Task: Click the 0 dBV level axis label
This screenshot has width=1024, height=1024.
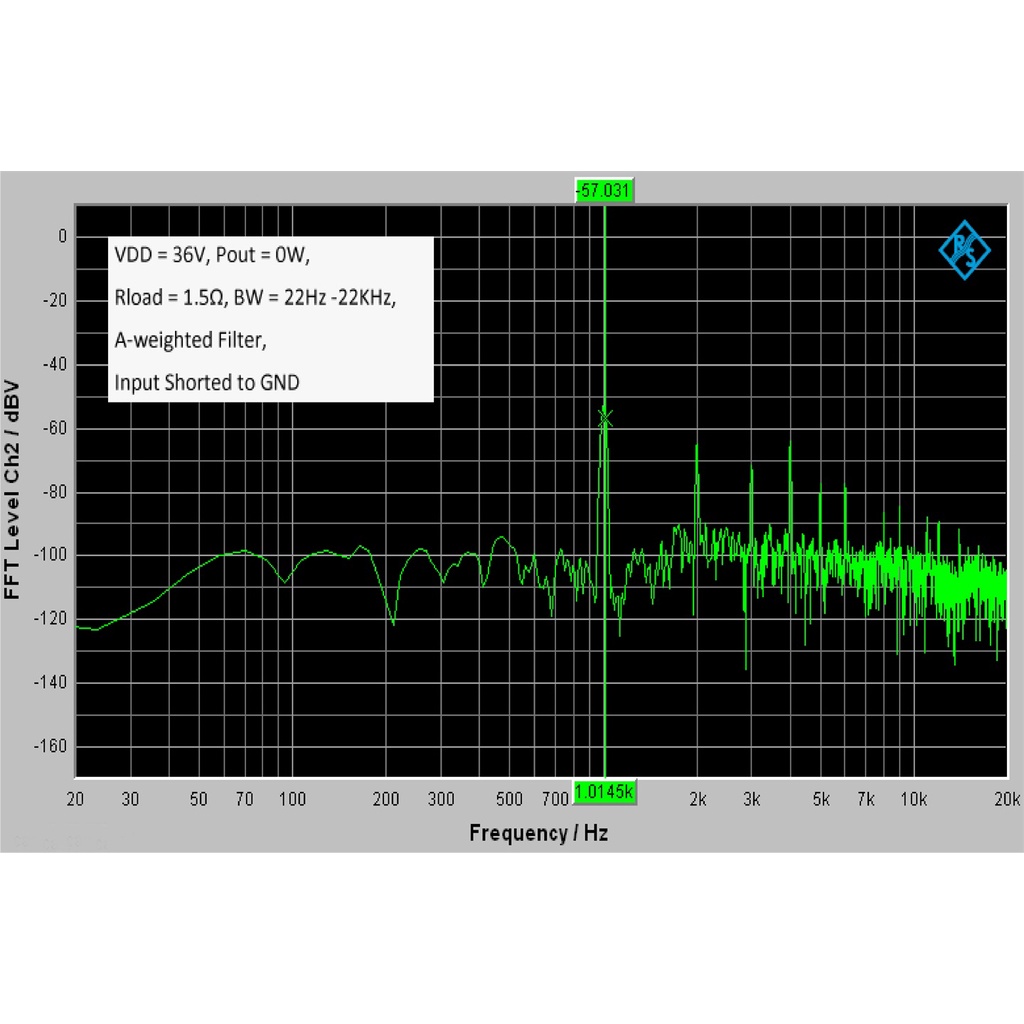Action: point(62,236)
